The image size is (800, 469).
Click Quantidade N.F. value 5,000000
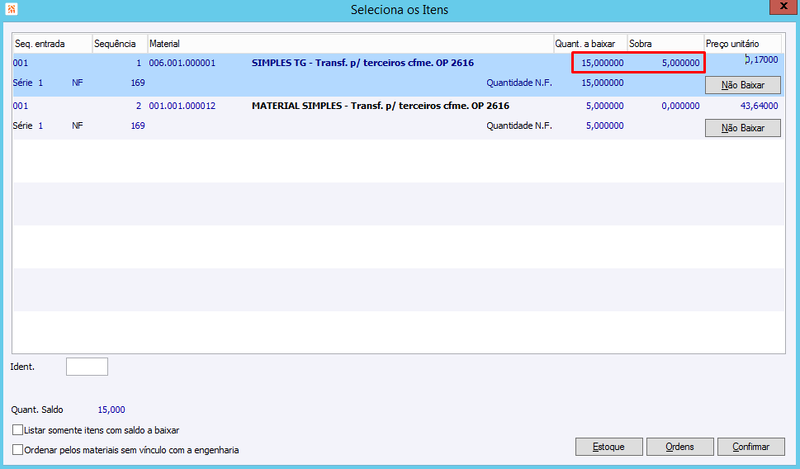click(x=605, y=126)
